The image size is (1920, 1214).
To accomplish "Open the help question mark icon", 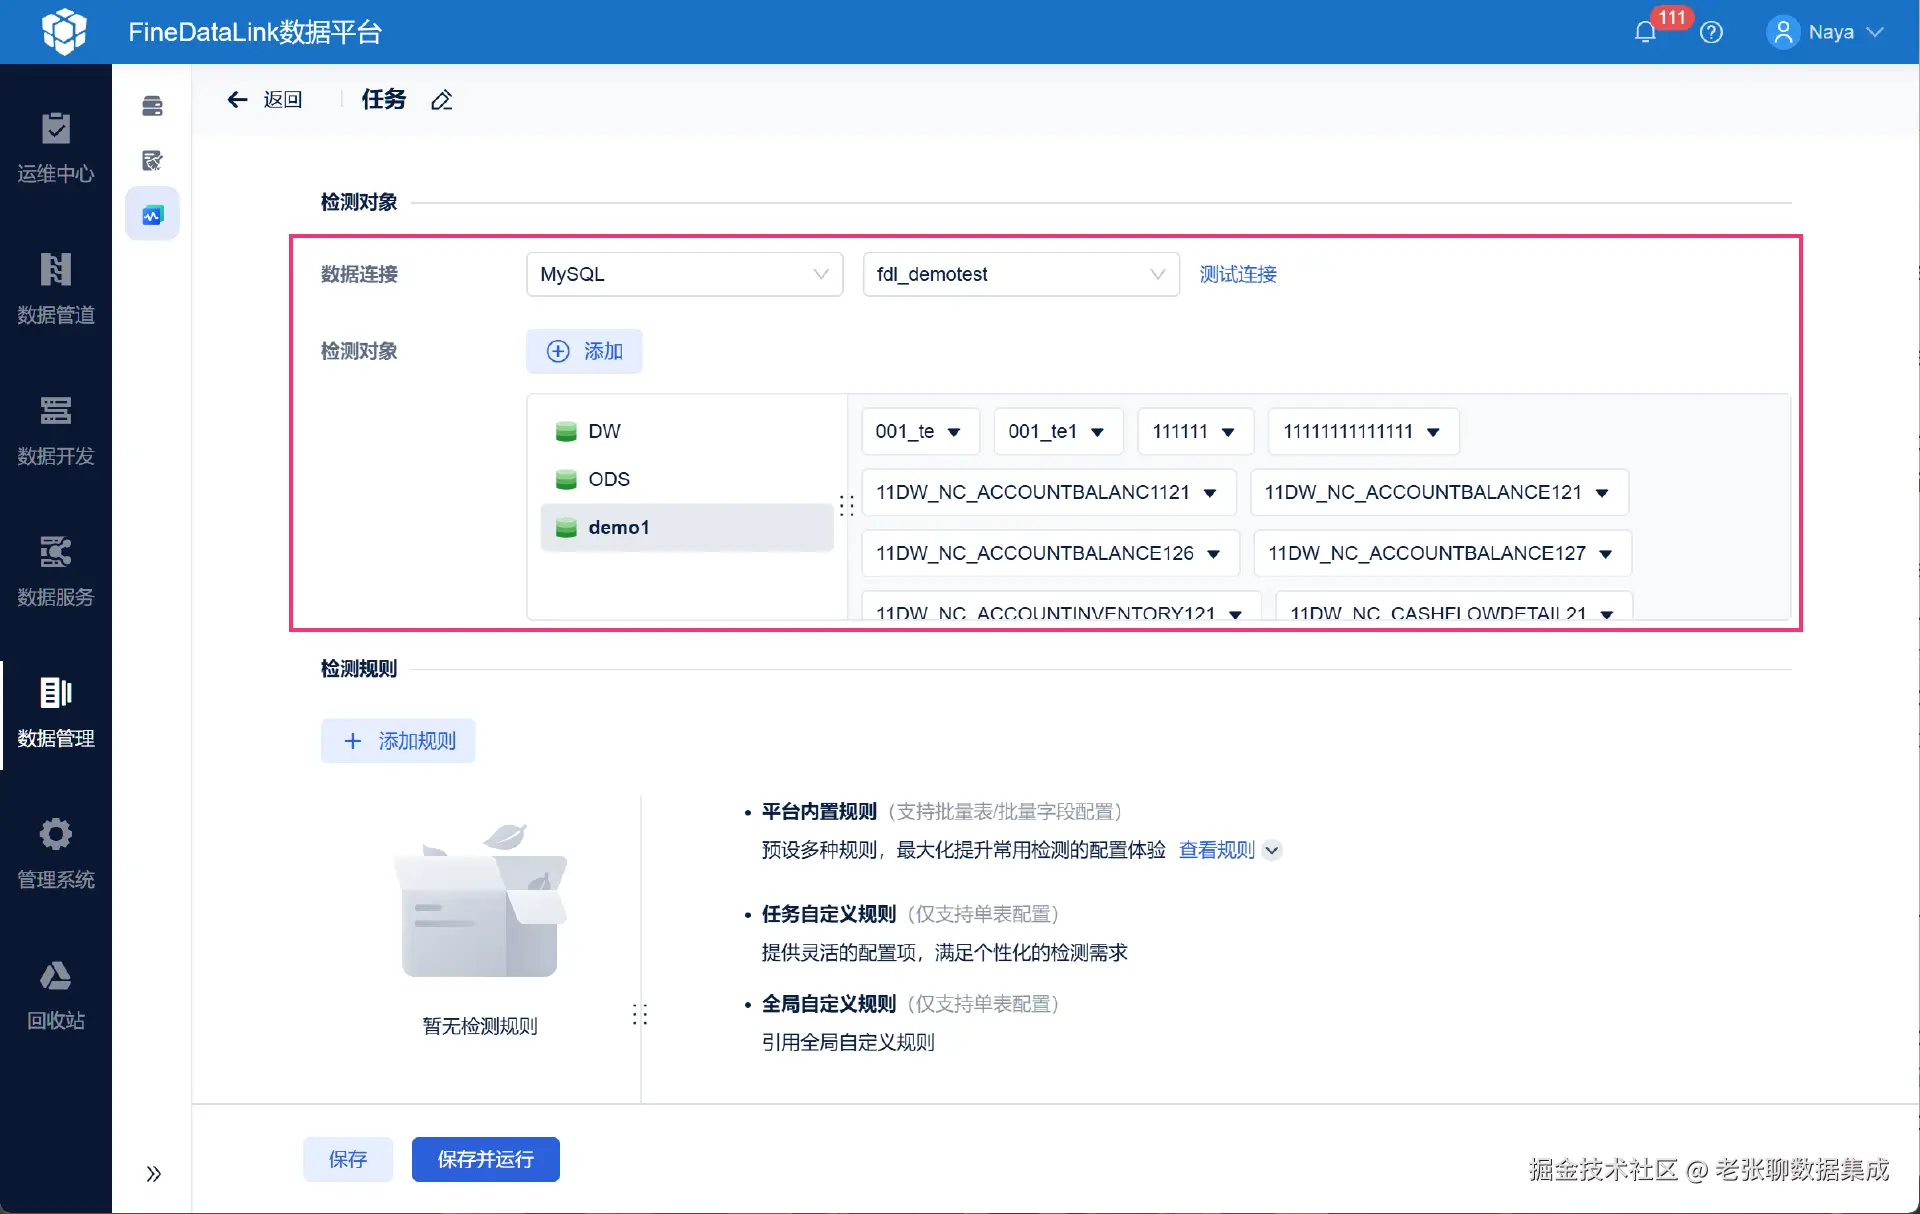I will [x=1711, y=32].
